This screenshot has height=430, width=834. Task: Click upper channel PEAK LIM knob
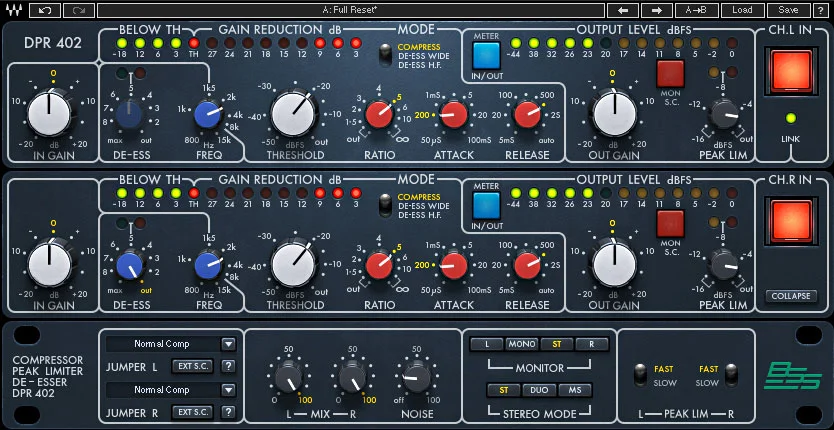(x=724, y=115)
